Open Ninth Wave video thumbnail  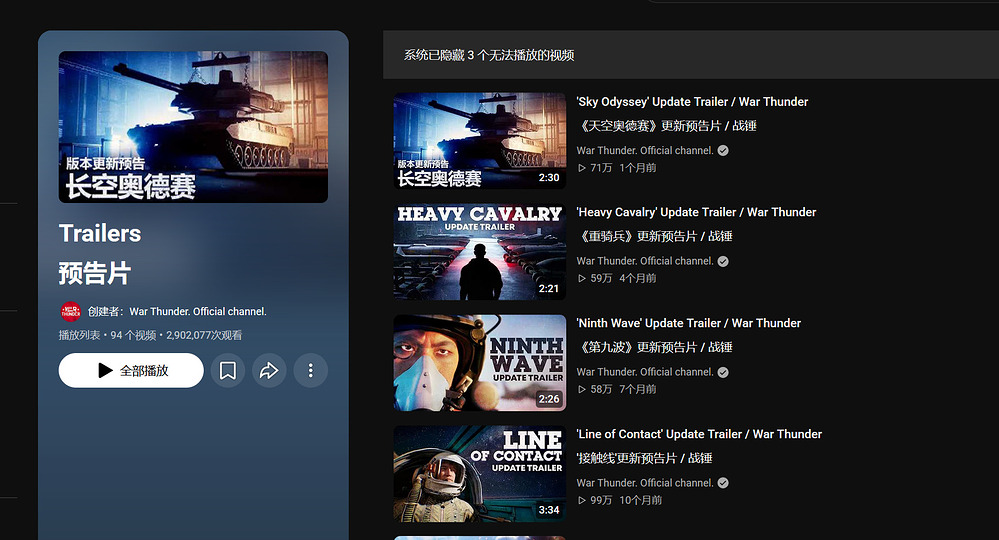(480, 362)
